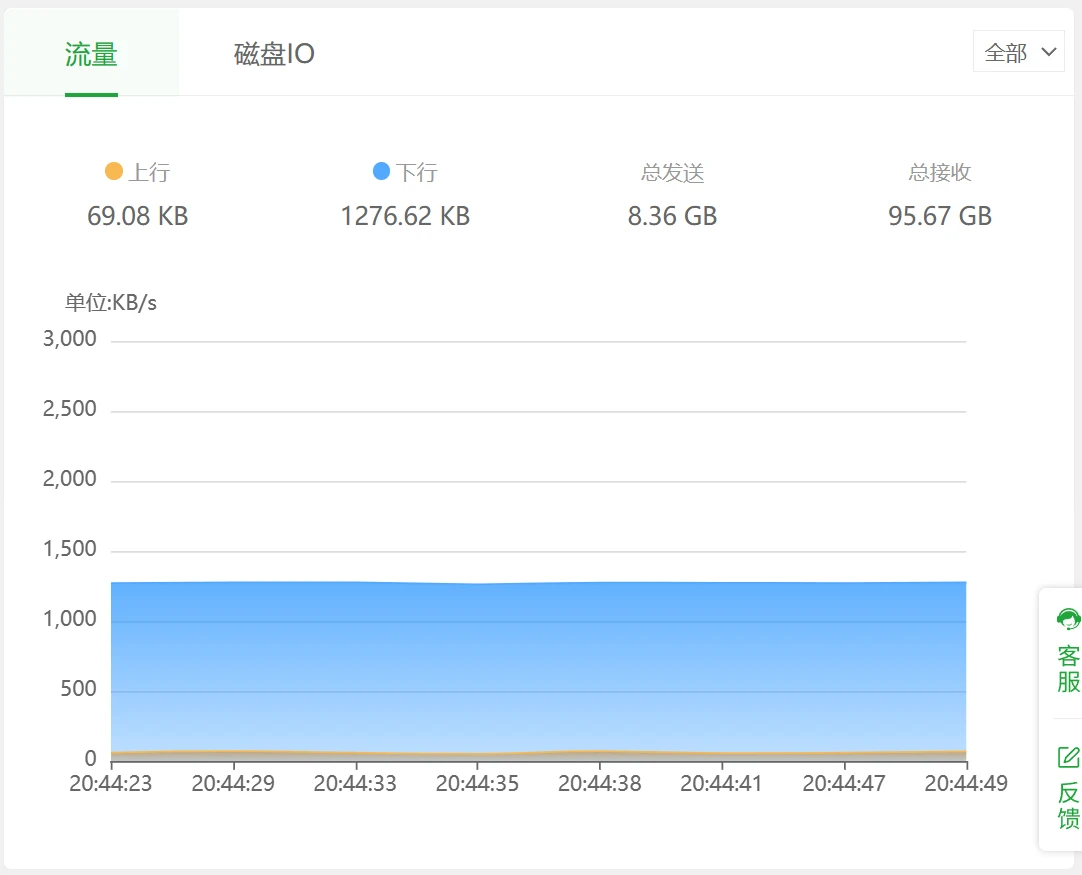The image size is (1082, 875).
Task: Toggle the orange 上行 legend dot
Action: [114, 172]
